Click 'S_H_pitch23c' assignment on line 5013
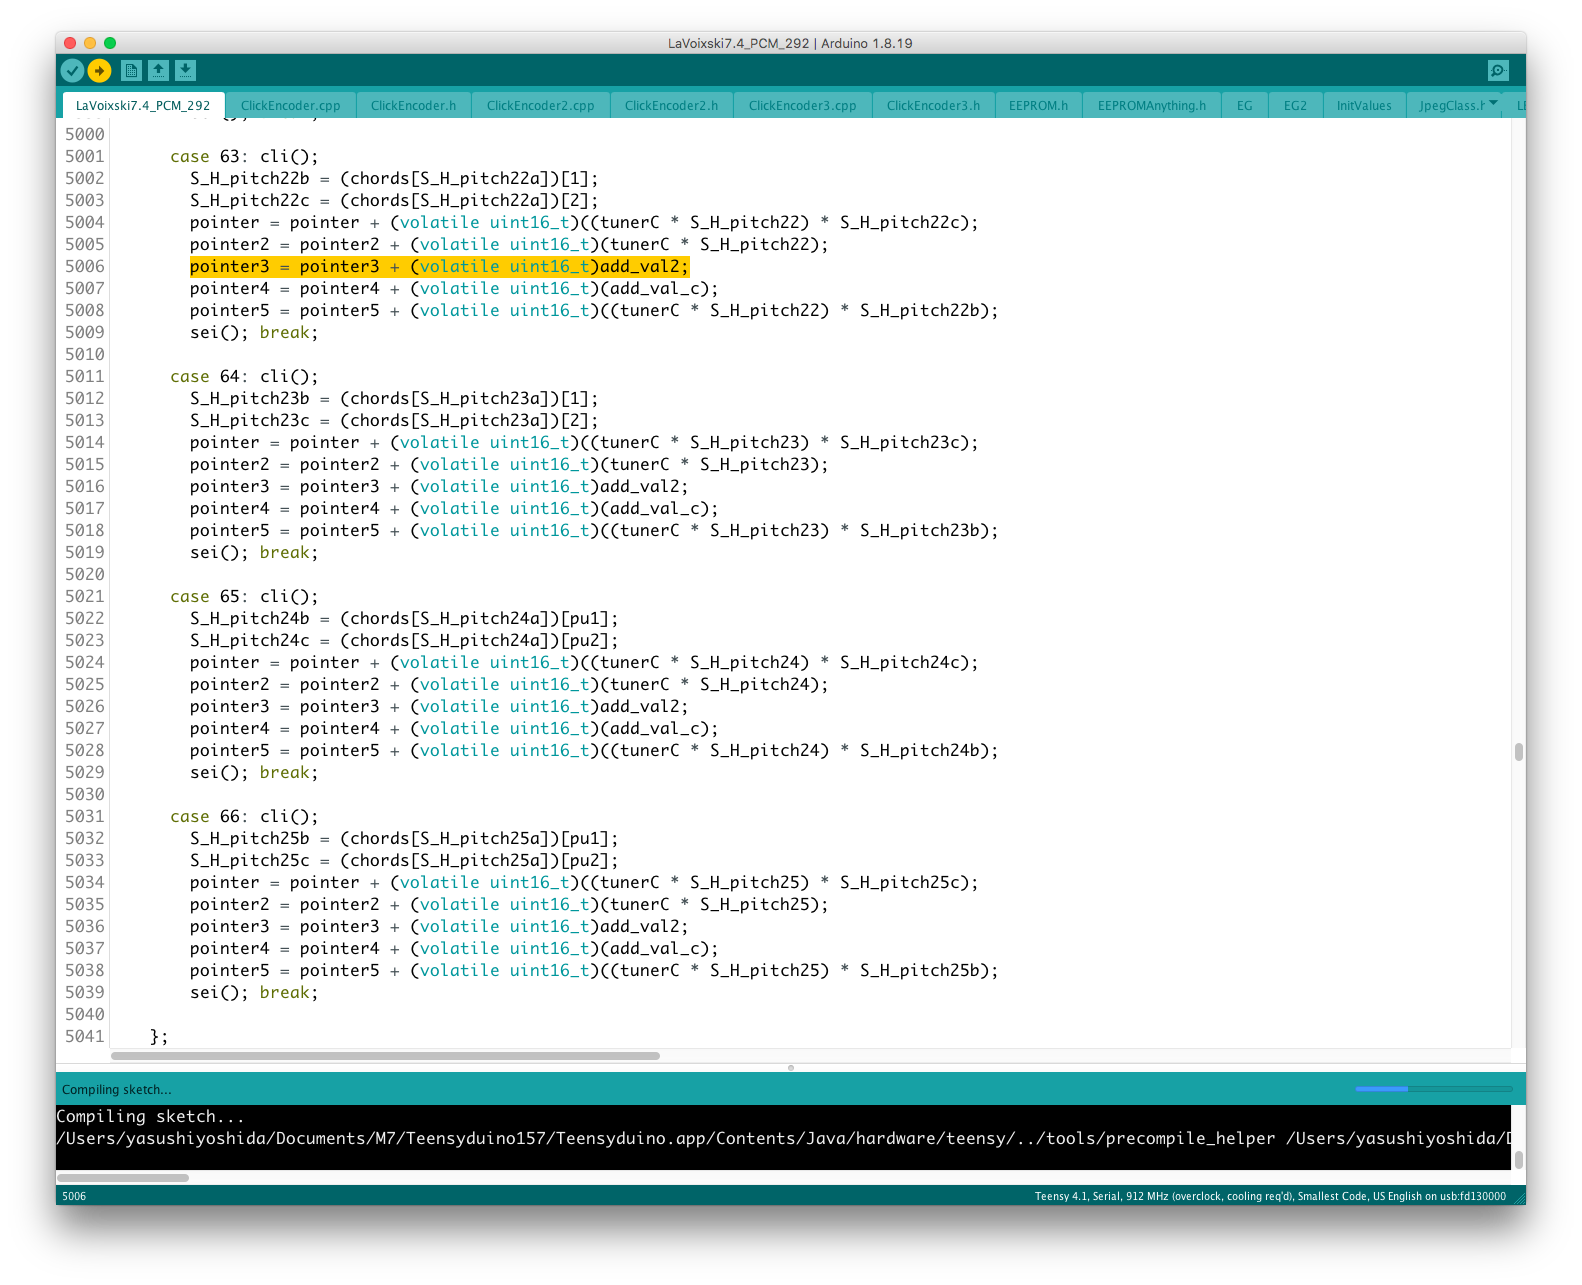 click(394, 420)
